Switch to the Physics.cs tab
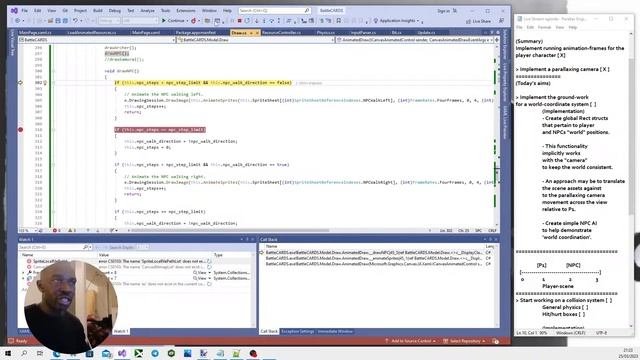 tap(326, 33)
